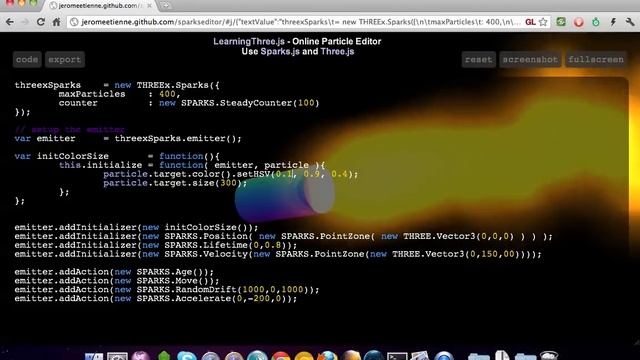Click the Lifetime values 0,0.8
The width and height of the screenshot is (640, 360).
267,245
